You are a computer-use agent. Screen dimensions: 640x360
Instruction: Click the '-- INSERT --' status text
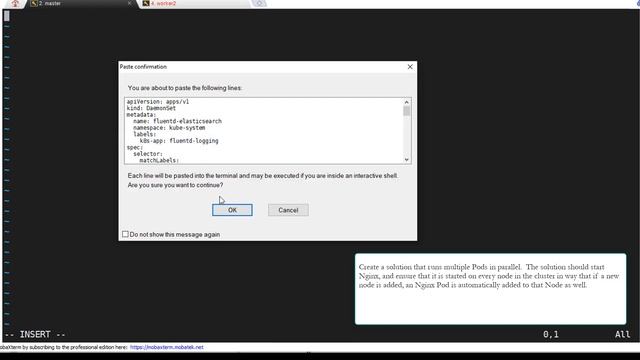click(35, 334)
